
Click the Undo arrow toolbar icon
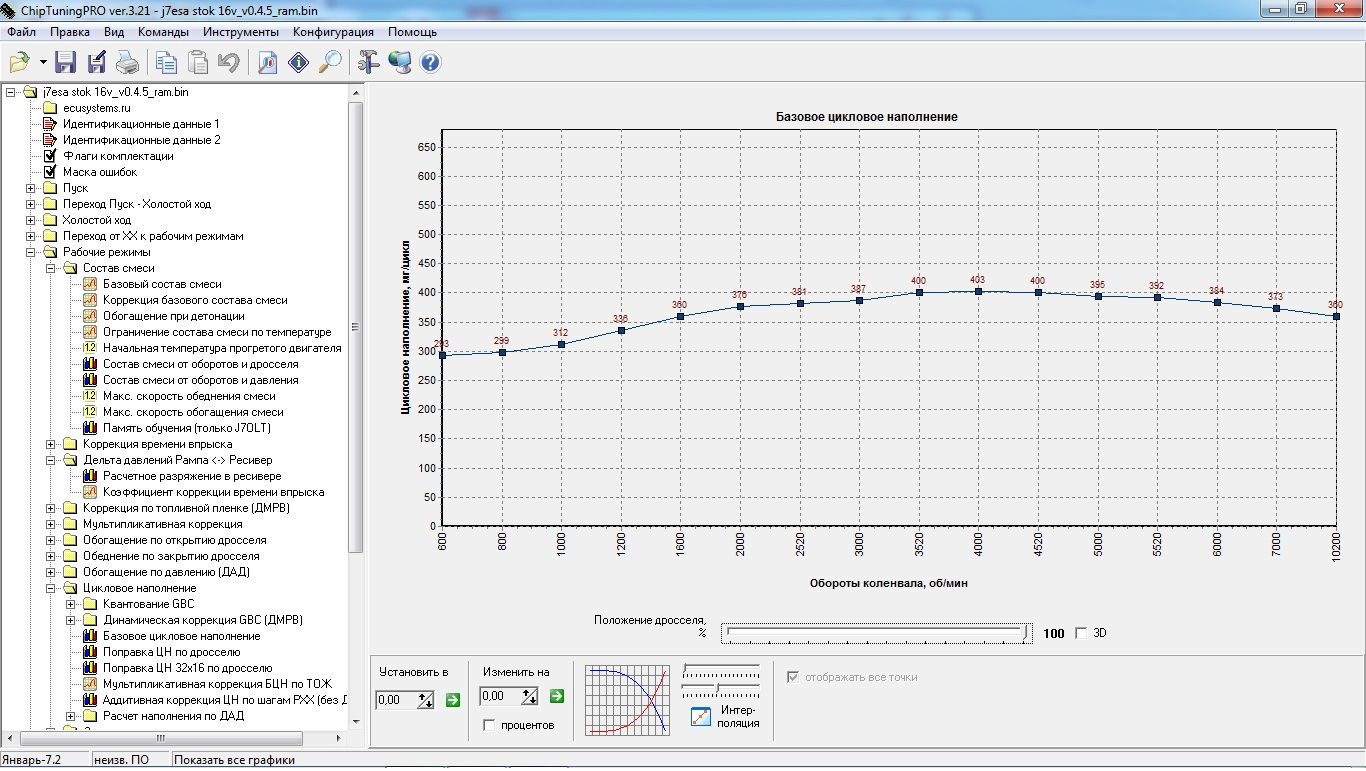(229, 63)
